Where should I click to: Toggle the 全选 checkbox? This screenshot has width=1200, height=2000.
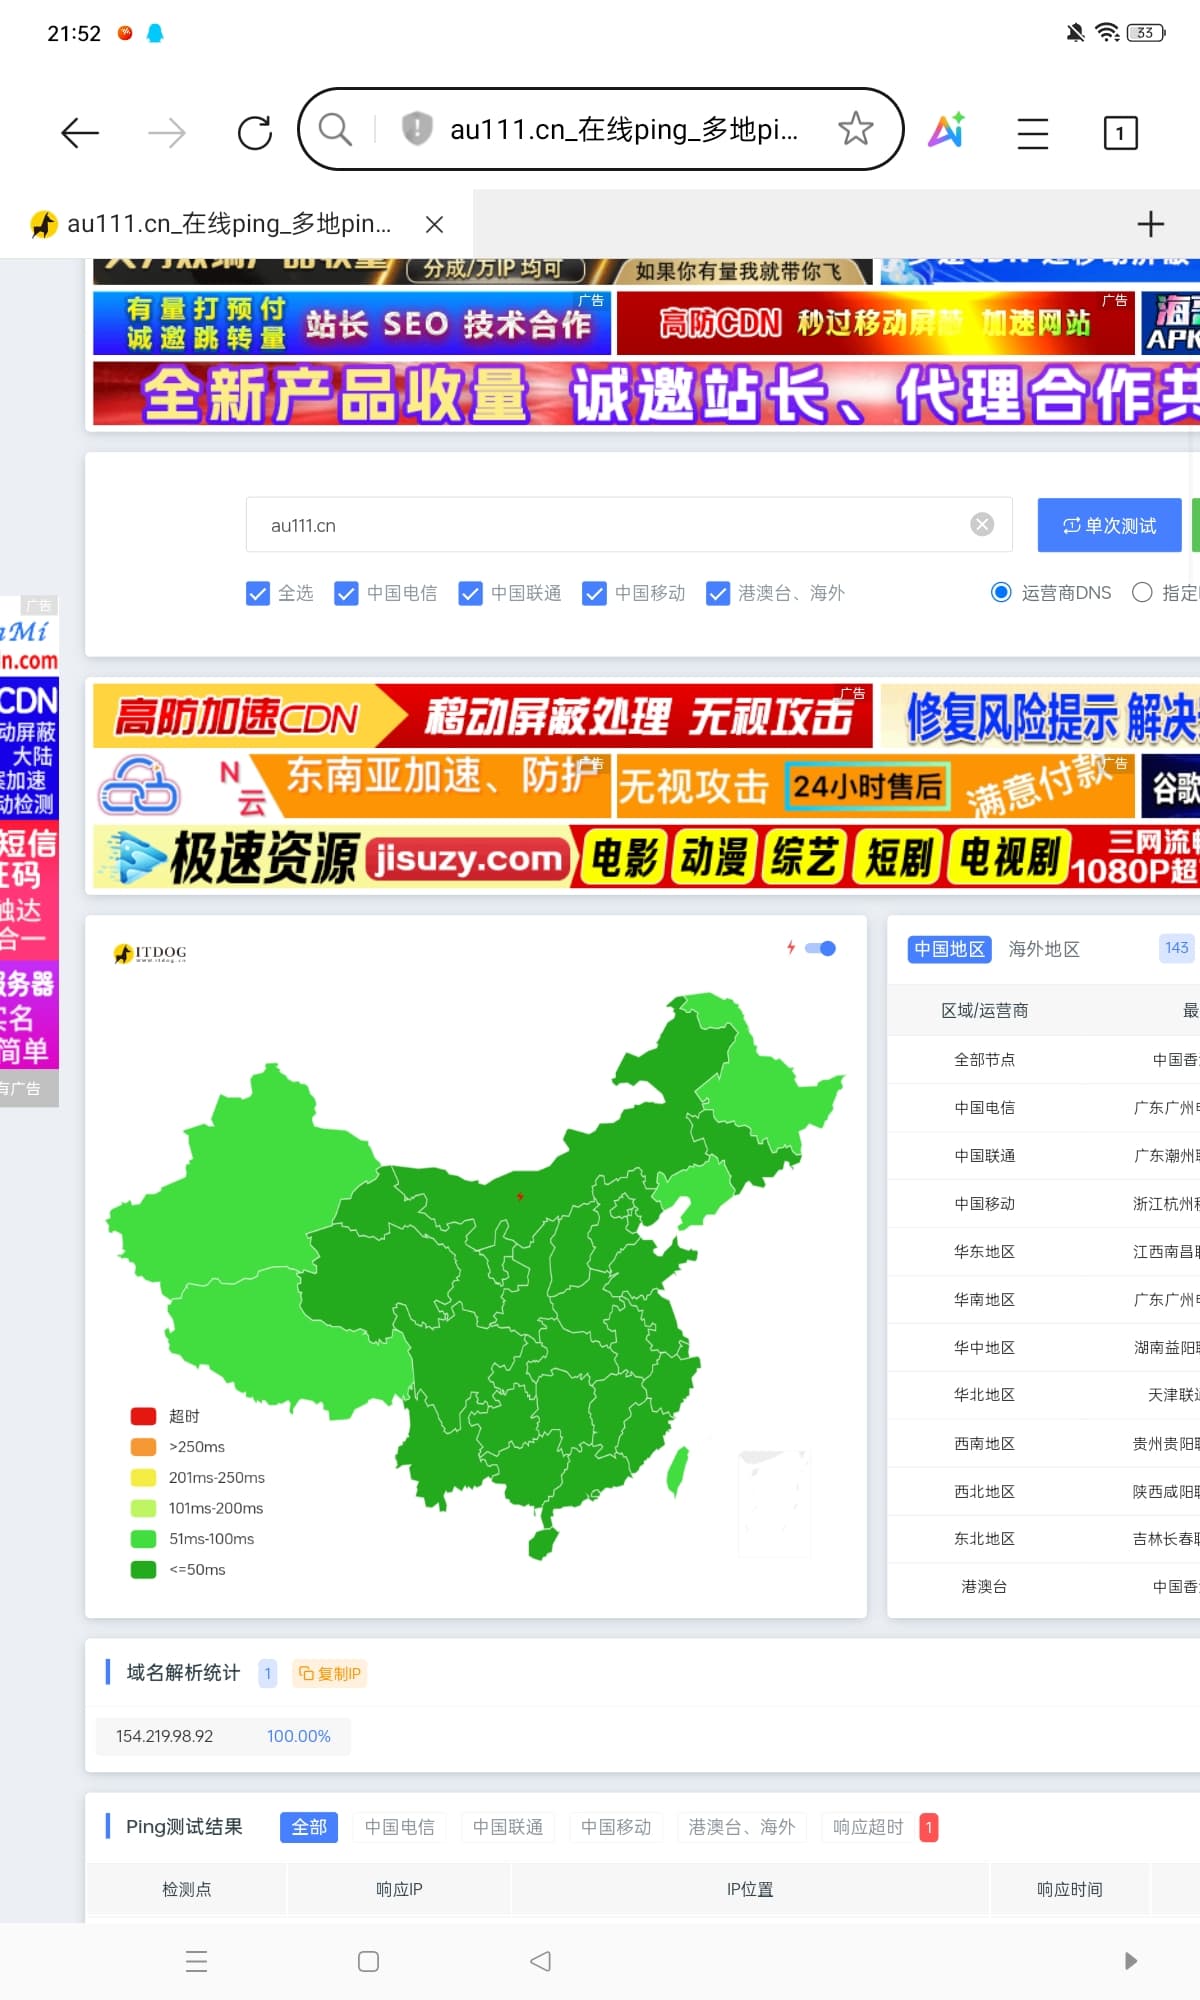(257, 593)
